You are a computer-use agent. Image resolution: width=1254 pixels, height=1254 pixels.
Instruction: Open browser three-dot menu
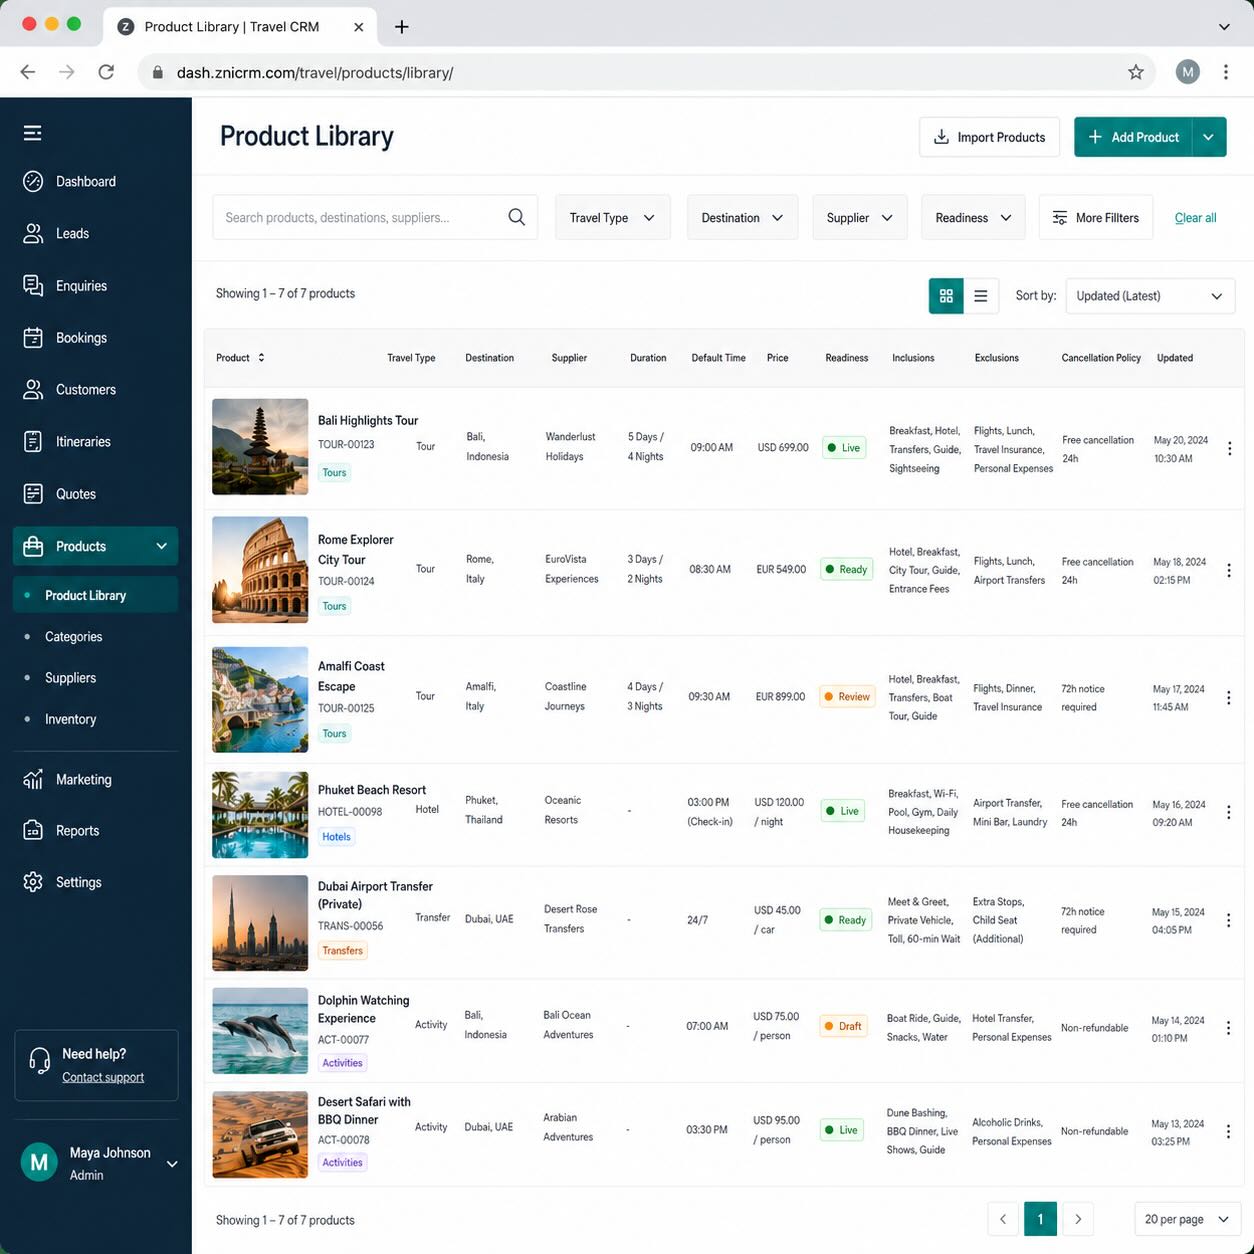click(1225, 72)
